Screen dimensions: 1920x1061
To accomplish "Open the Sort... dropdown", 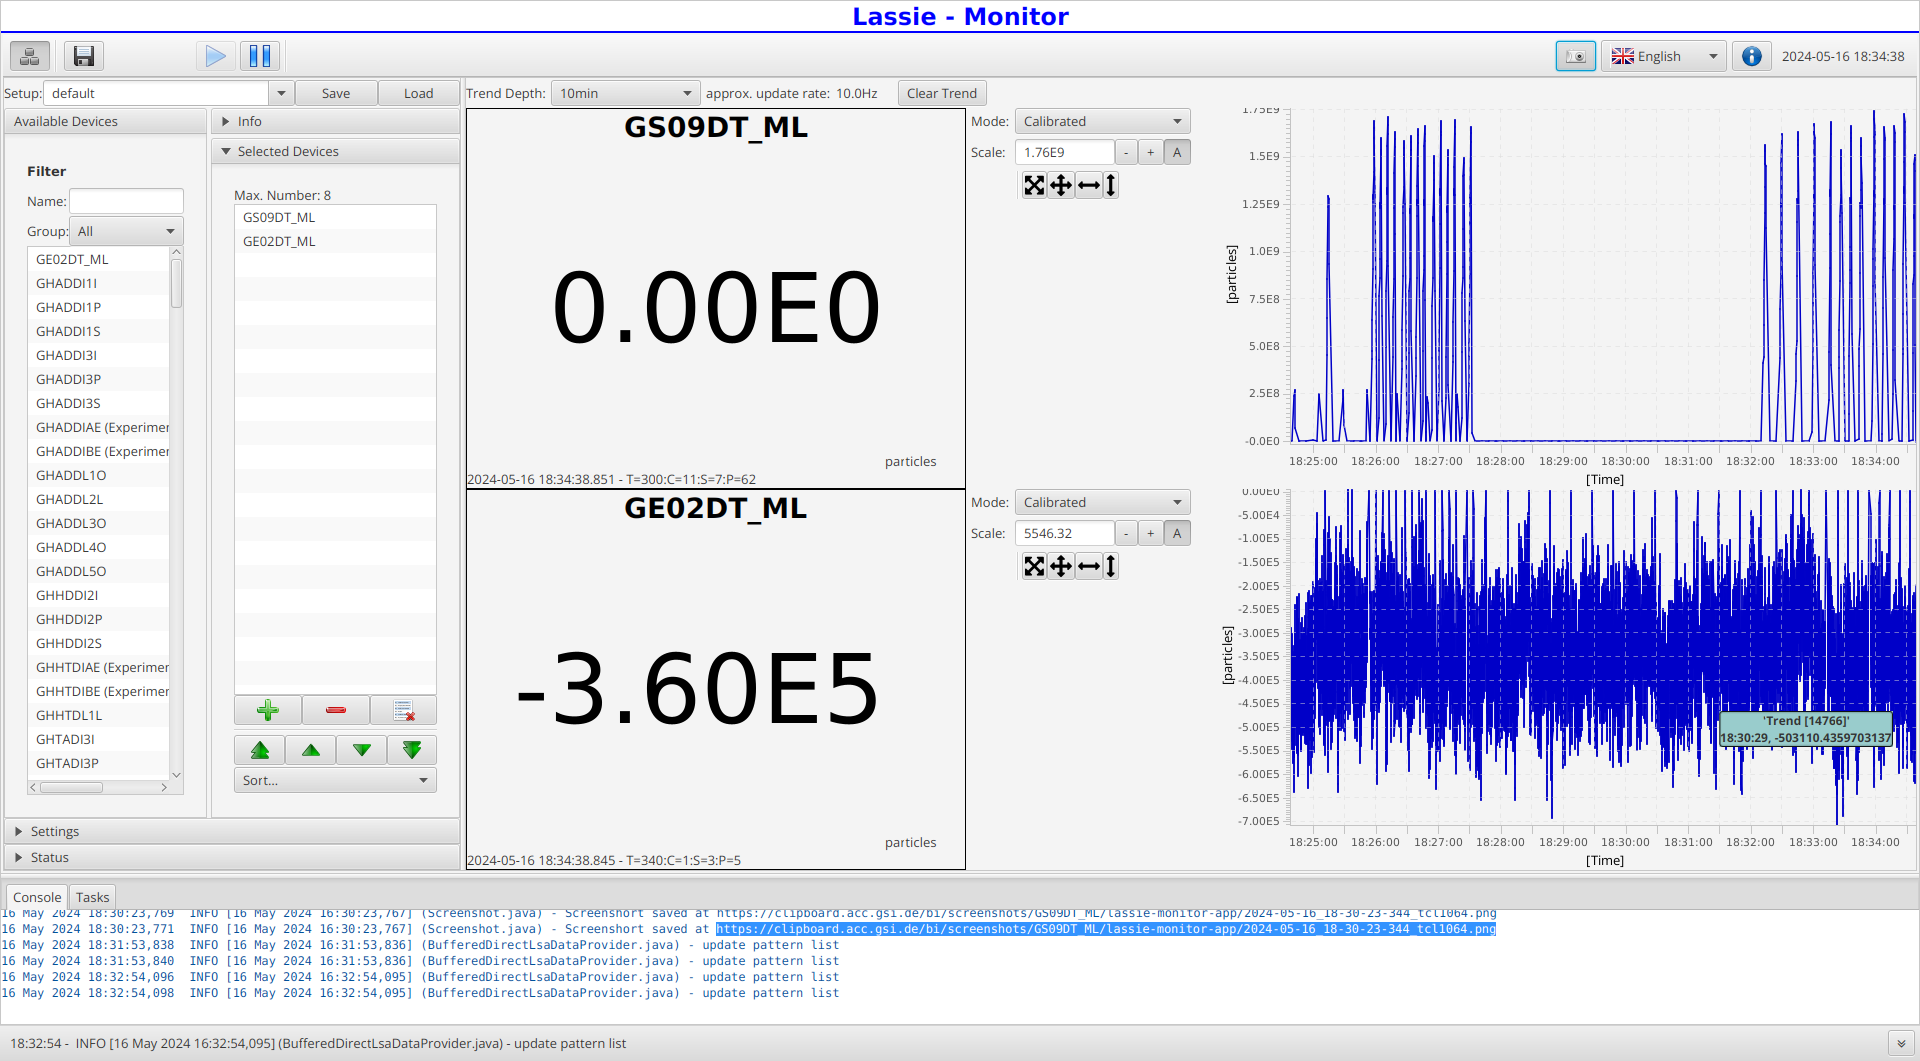I will coord(335,780).
